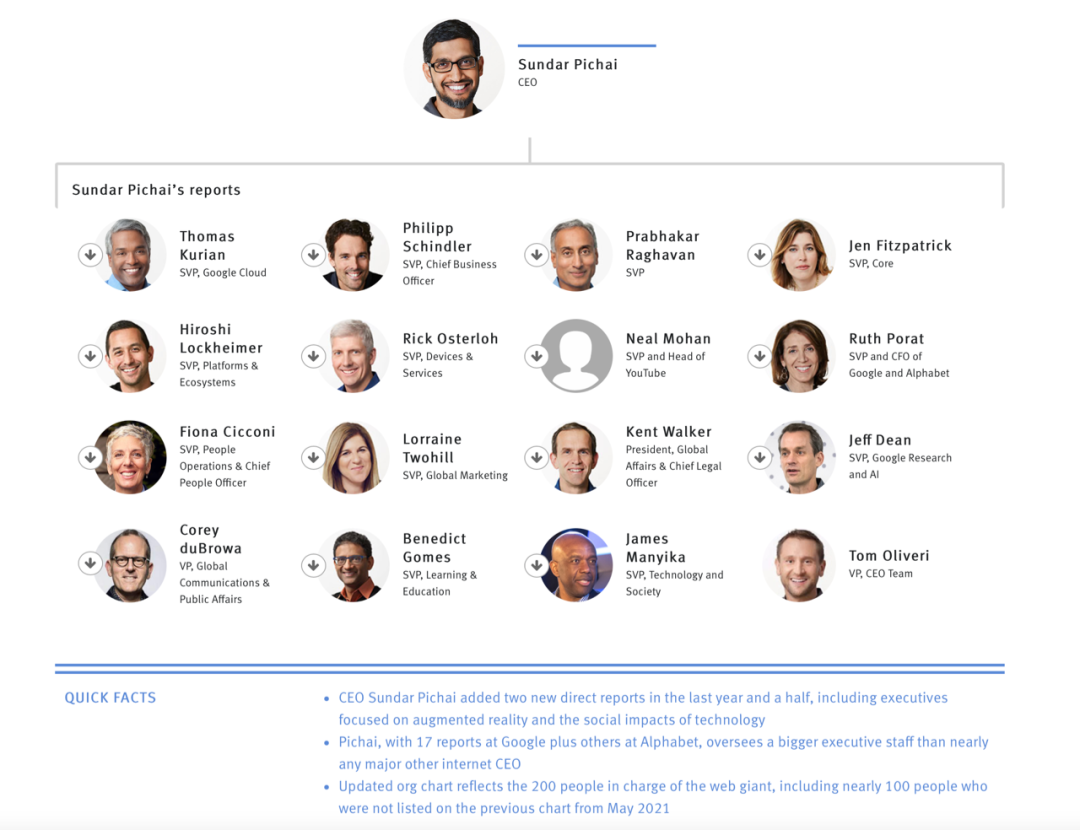Expand reports under Hiroshi Lockheimer

click(90, 356)
